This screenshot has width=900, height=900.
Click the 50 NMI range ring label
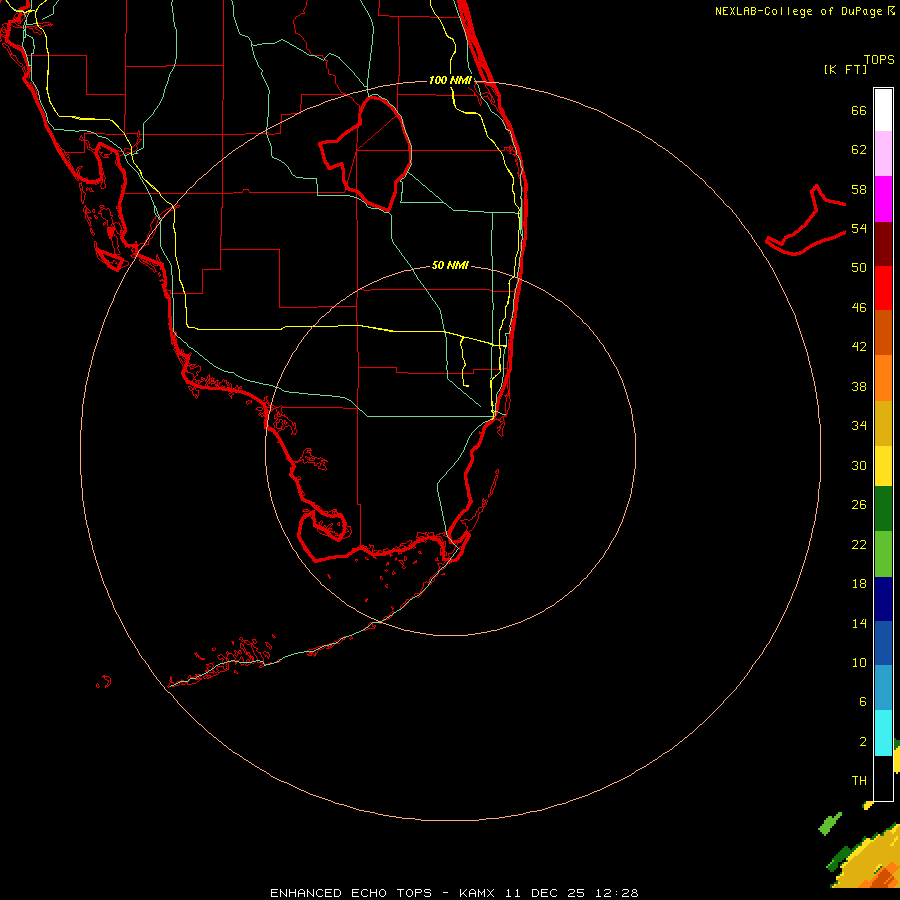click(450, 265)
